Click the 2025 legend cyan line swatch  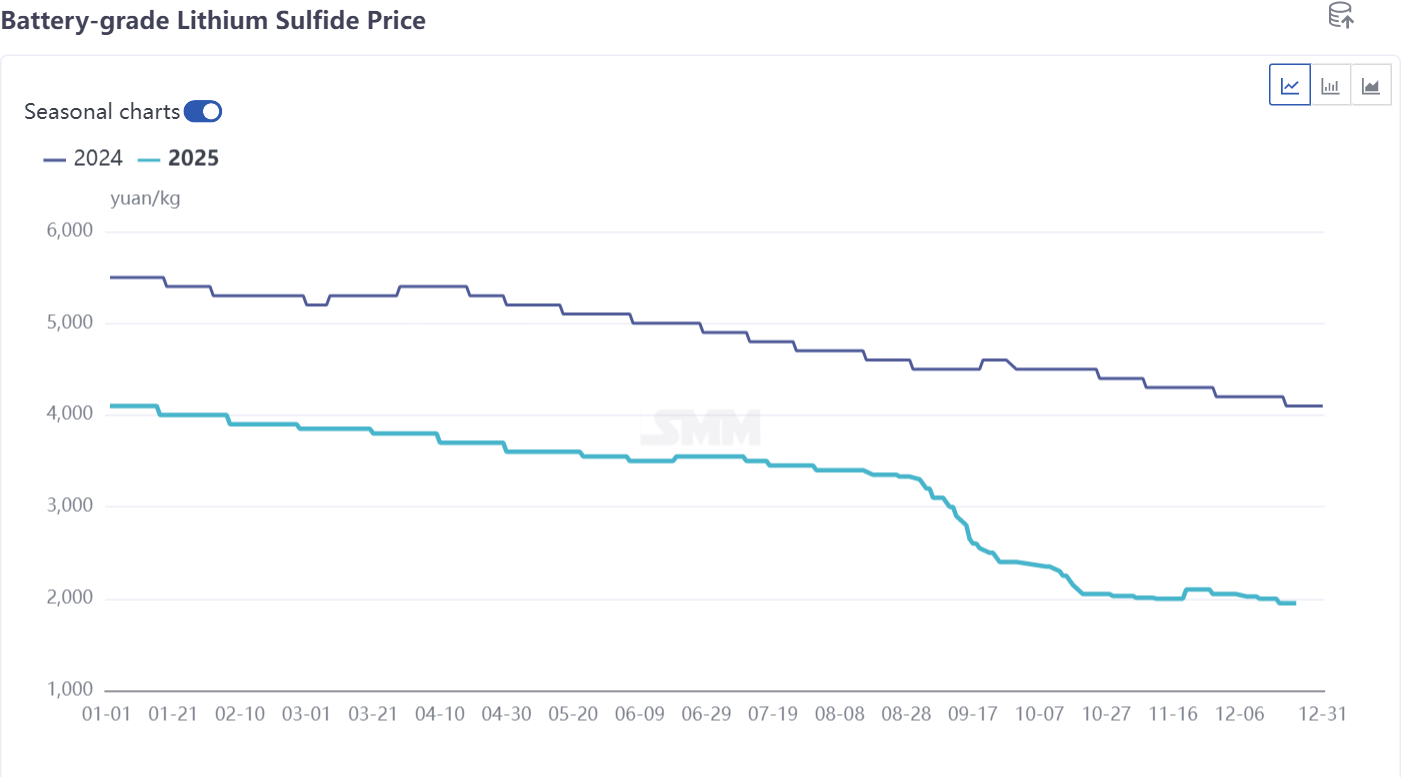(148, 159)
